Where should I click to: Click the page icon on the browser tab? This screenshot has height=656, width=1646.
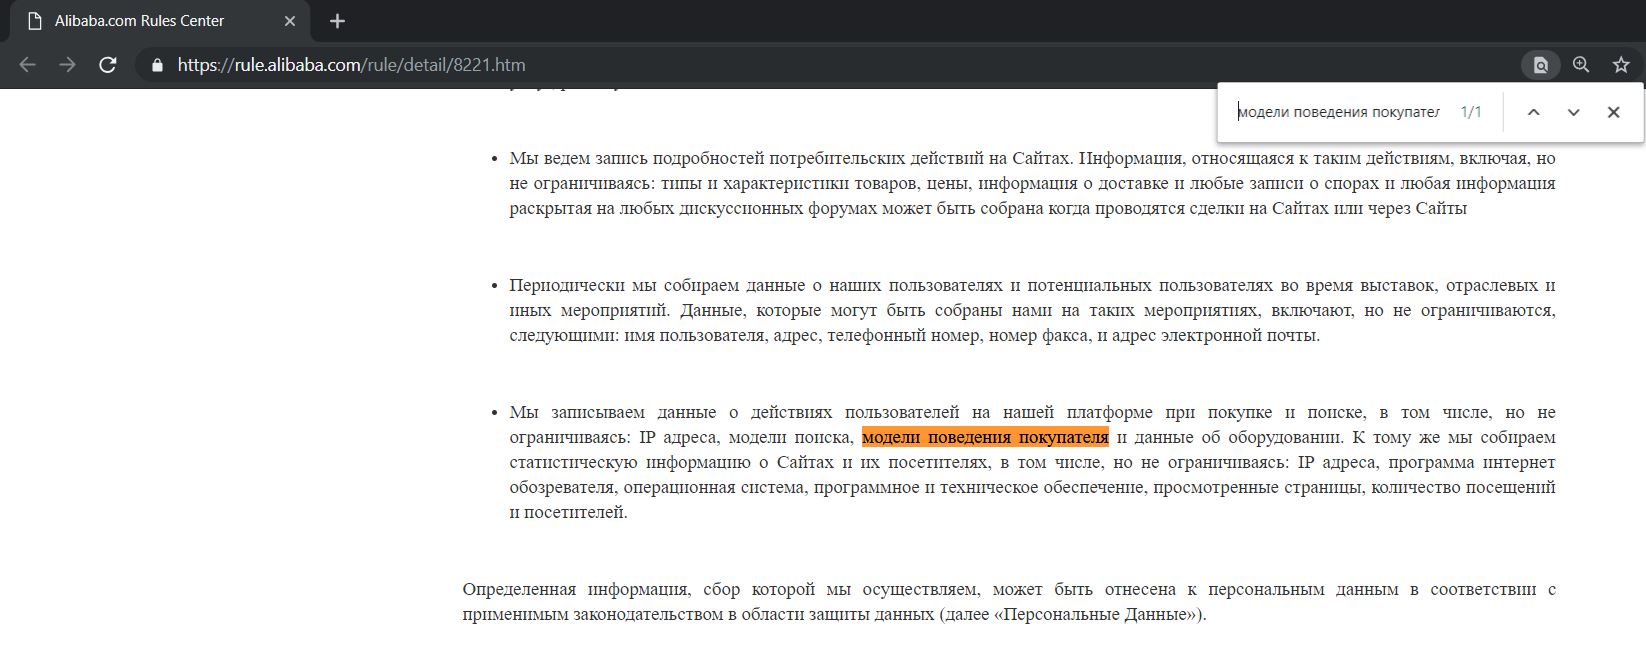(35, 21)
